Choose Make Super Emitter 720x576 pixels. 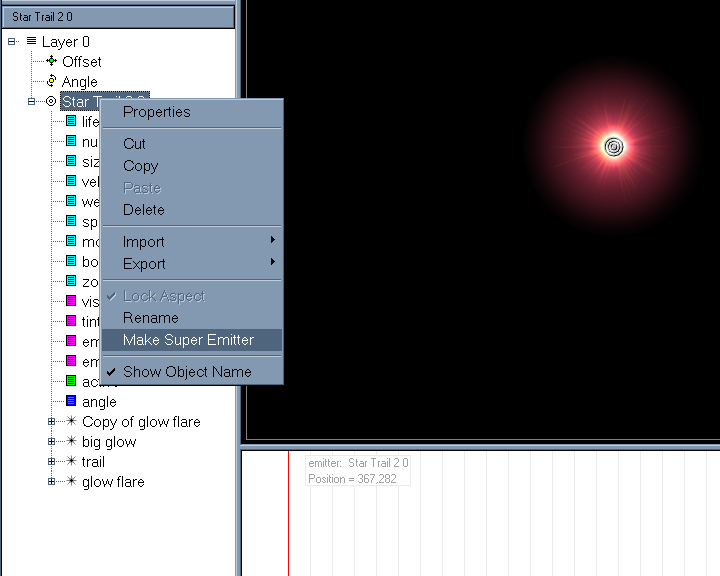pyautogui.click(x=188, y=340)
